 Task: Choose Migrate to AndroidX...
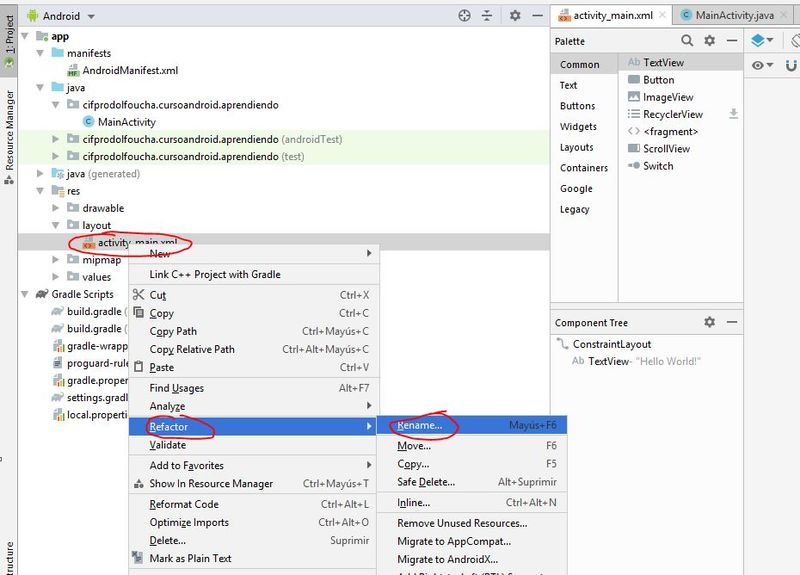click(471, 559)
